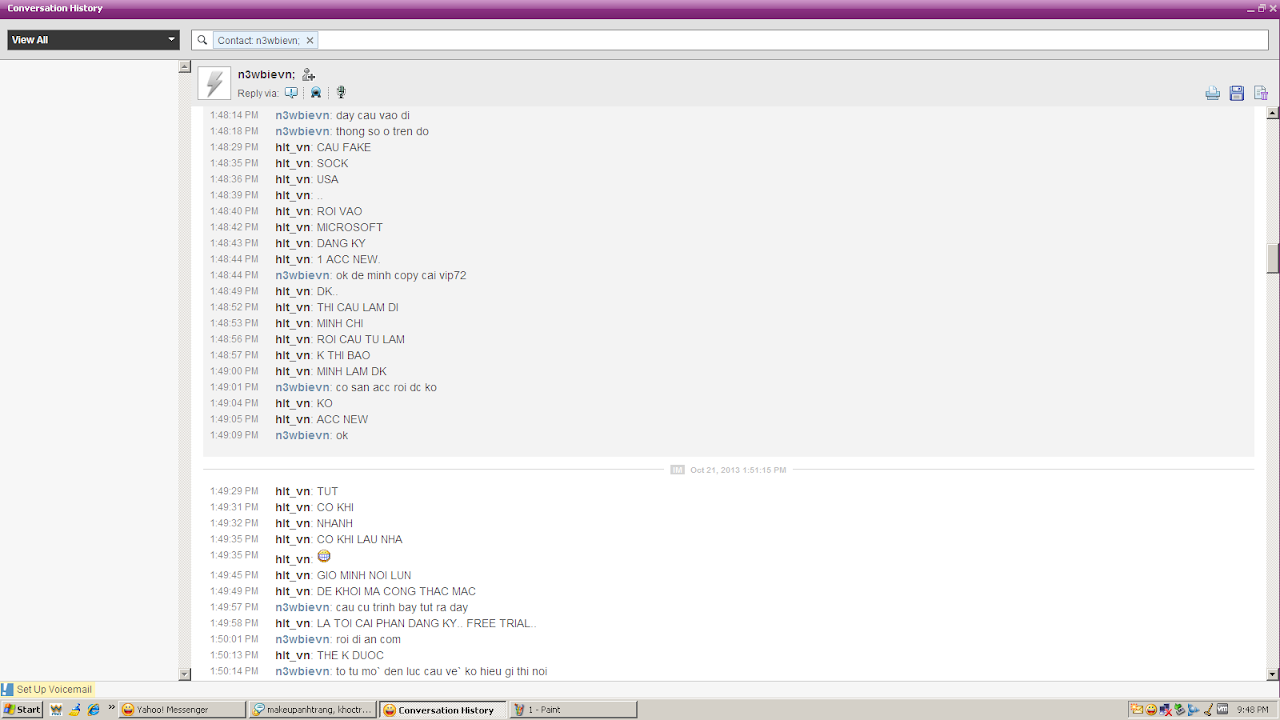Click message 'THE K DUOC'
Screen dimensions: 1280x720
[350, 655]
